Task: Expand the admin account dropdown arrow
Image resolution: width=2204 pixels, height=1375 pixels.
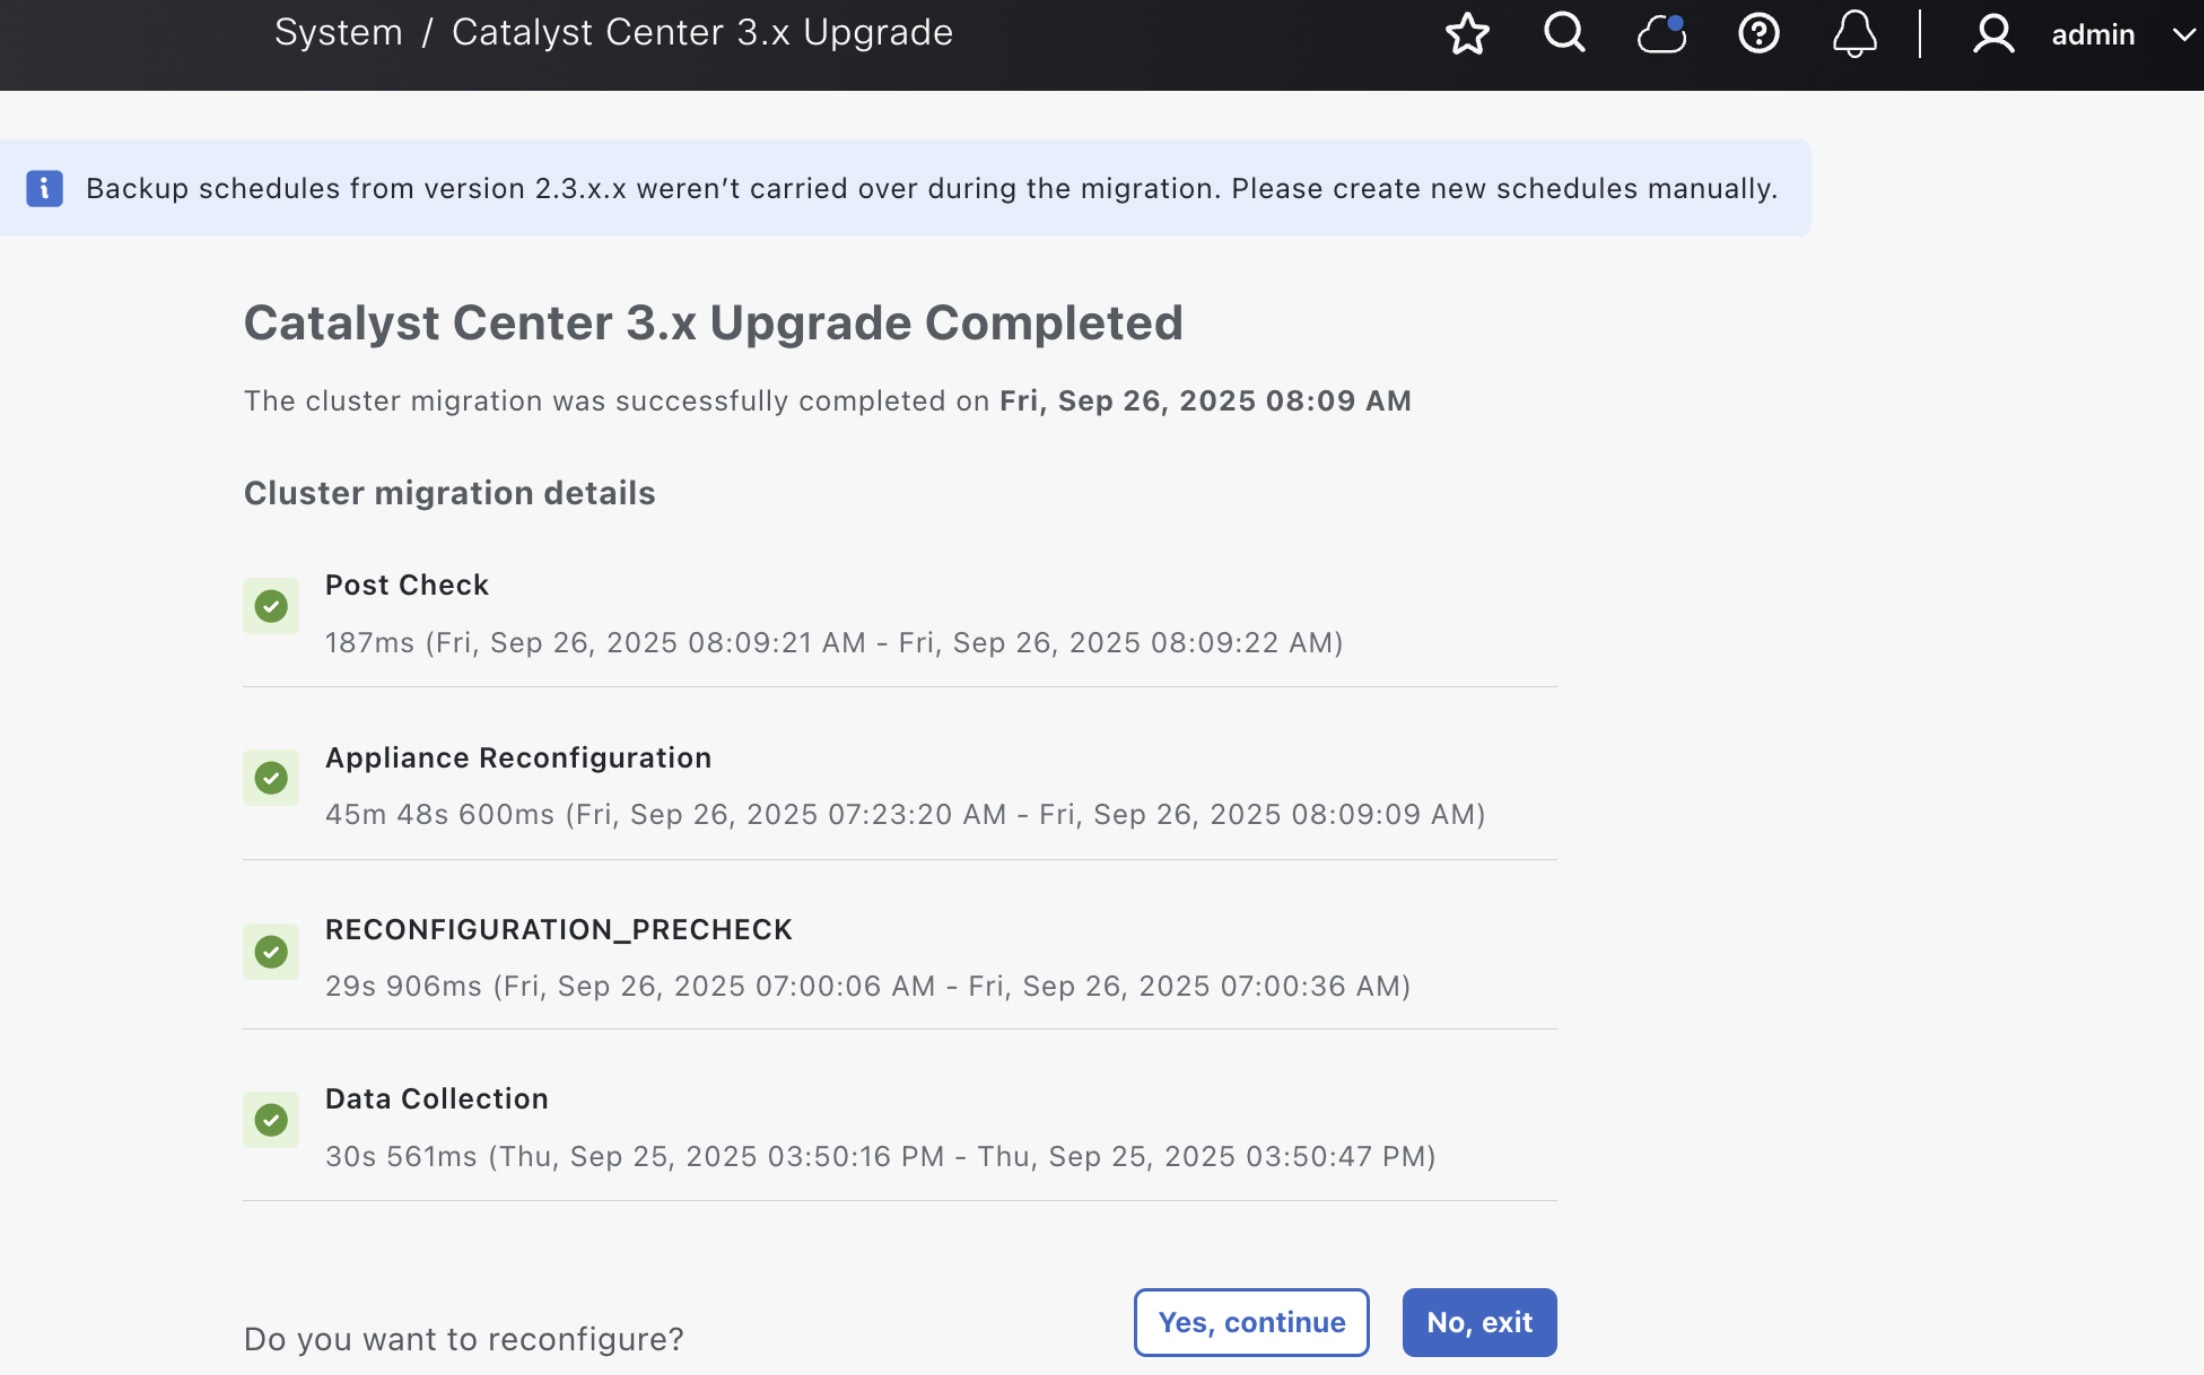Action: [x=2184, y=35]
